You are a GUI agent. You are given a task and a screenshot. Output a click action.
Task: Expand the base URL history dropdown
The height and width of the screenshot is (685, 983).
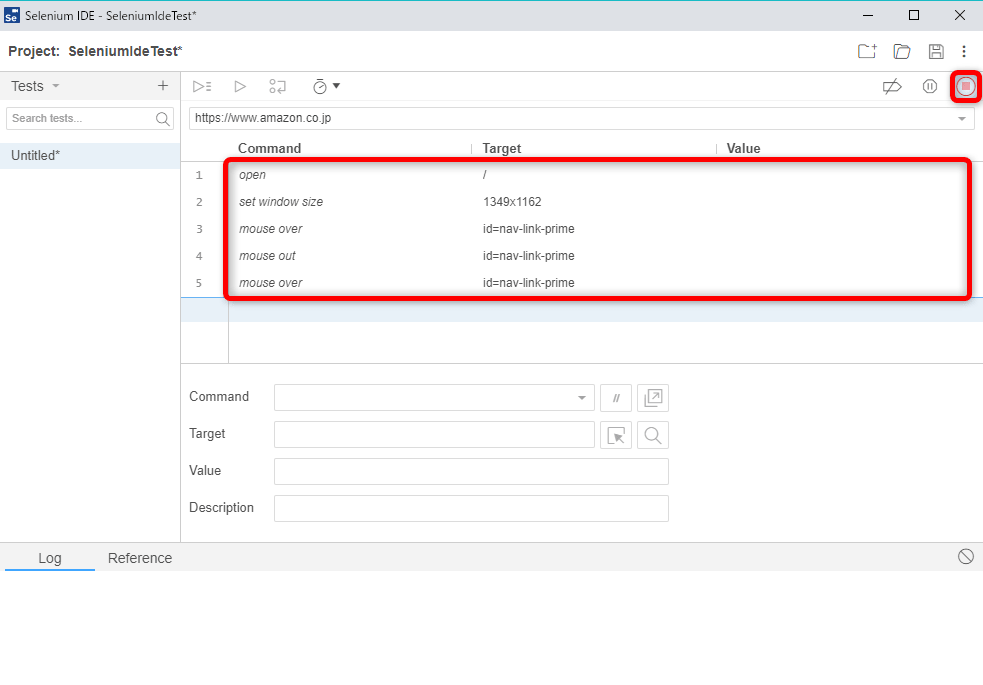(x=962, y=118)
